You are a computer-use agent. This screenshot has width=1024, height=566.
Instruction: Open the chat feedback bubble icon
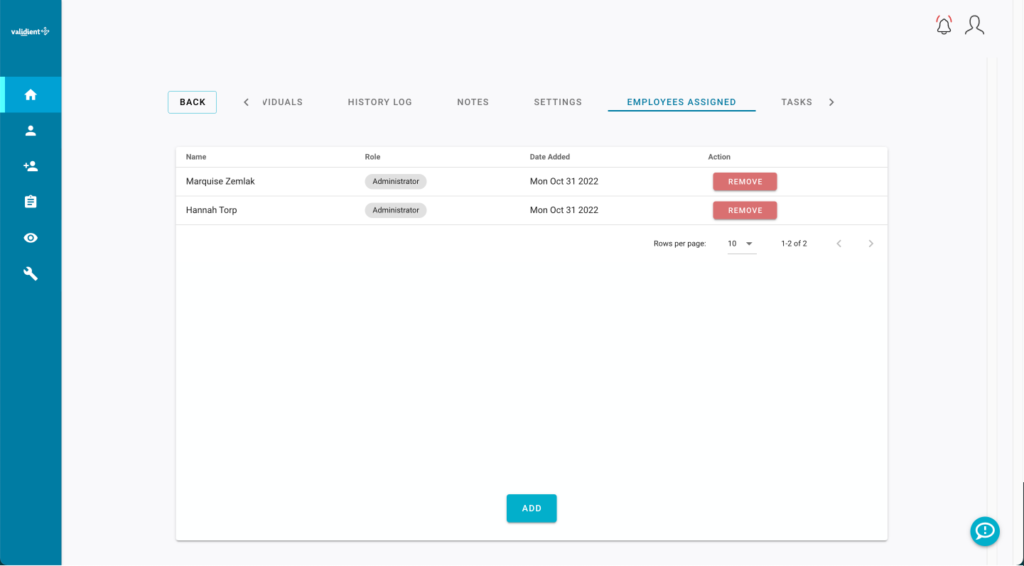(985, 531)
